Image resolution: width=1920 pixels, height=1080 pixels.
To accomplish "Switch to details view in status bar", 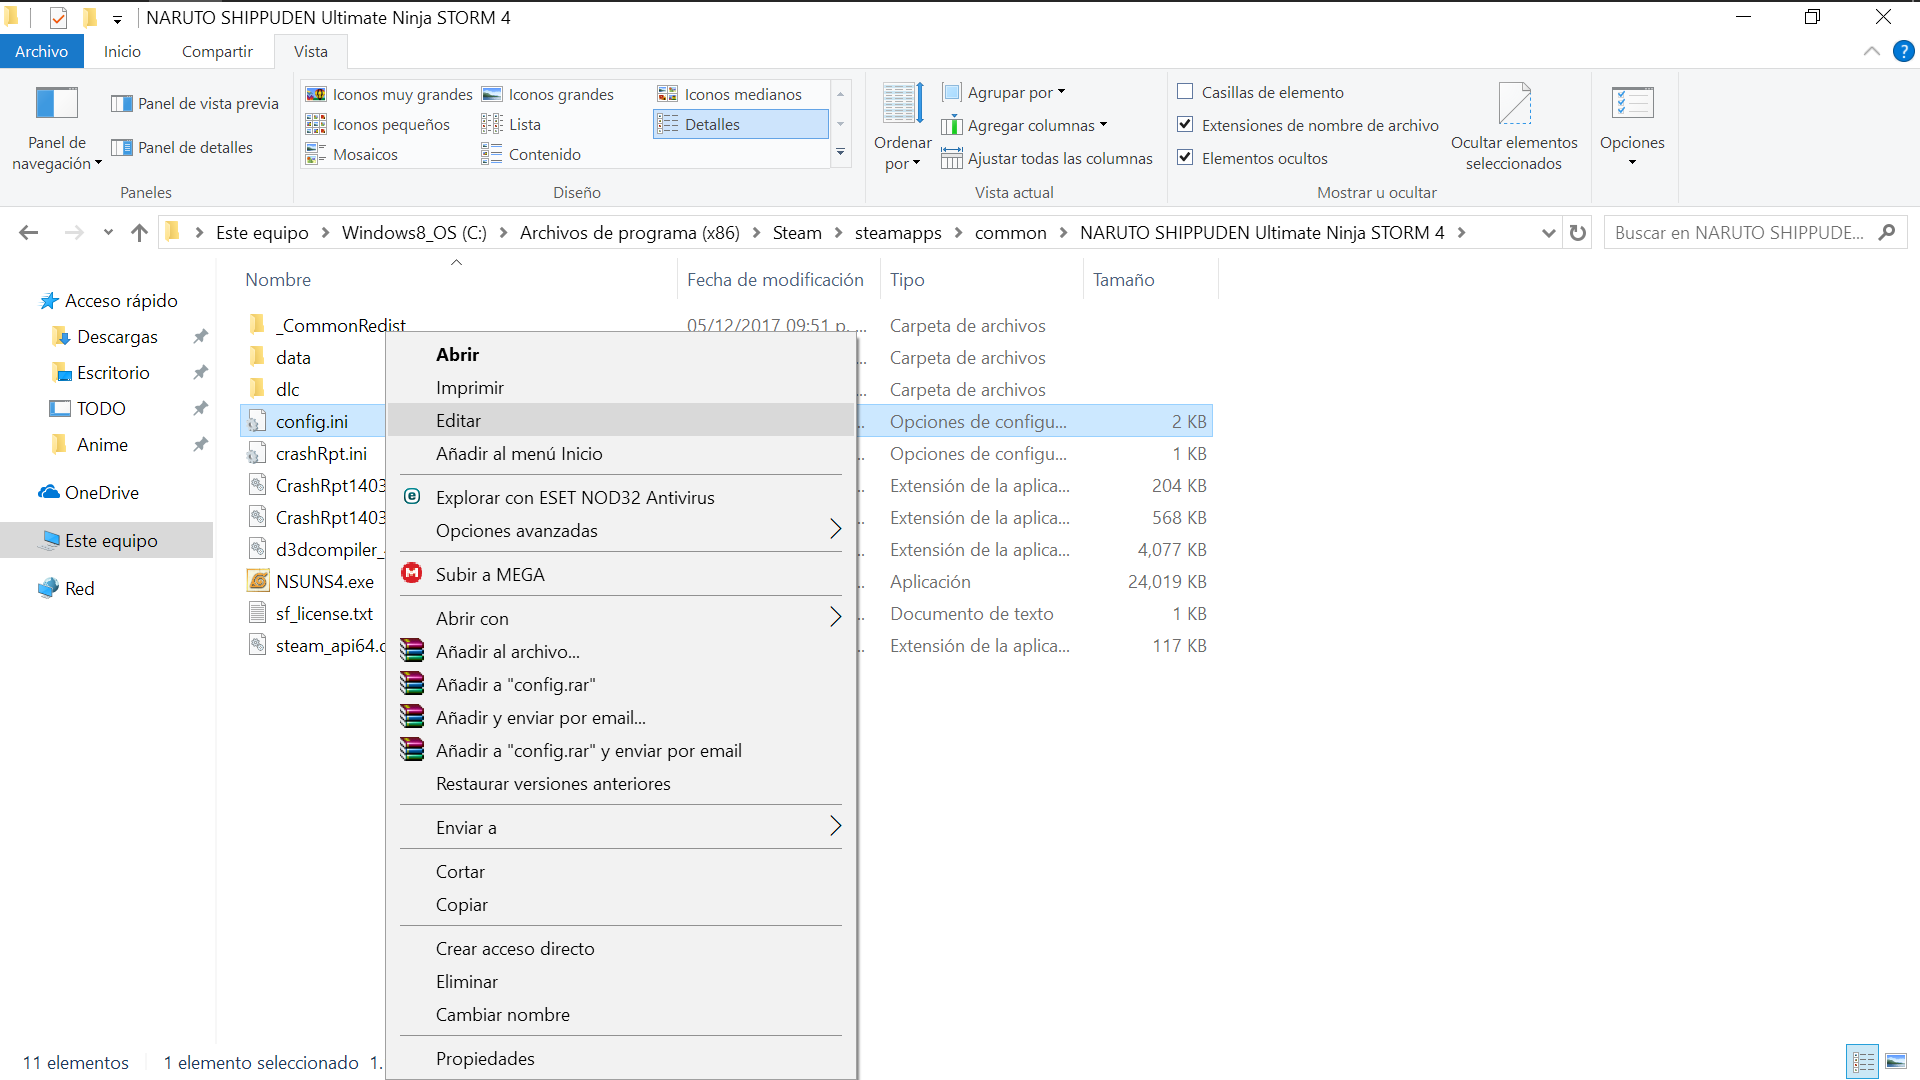I will [1863, 1062].
